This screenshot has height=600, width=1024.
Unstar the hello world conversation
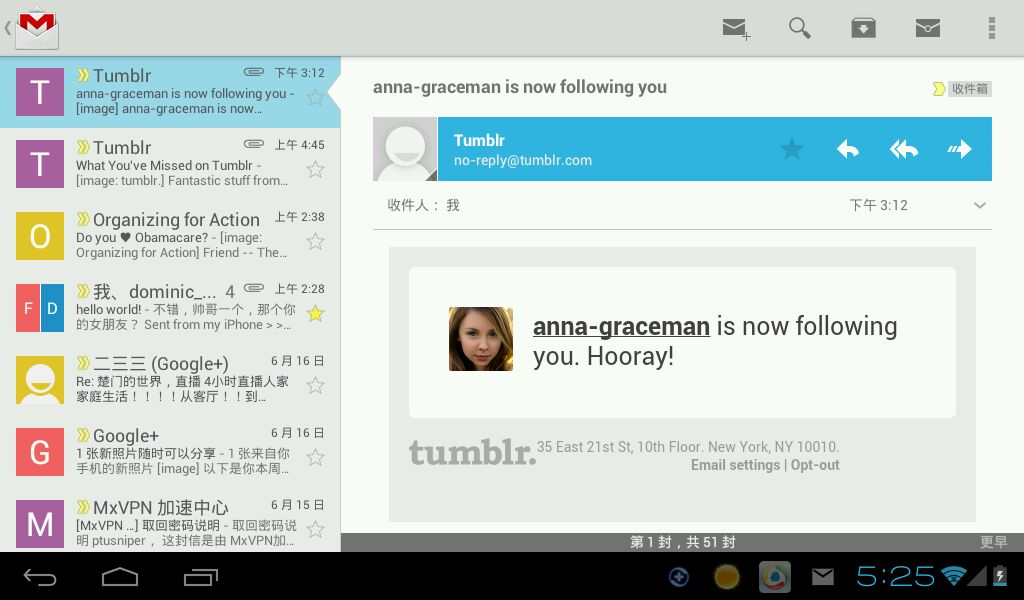[x=315, y=313]
